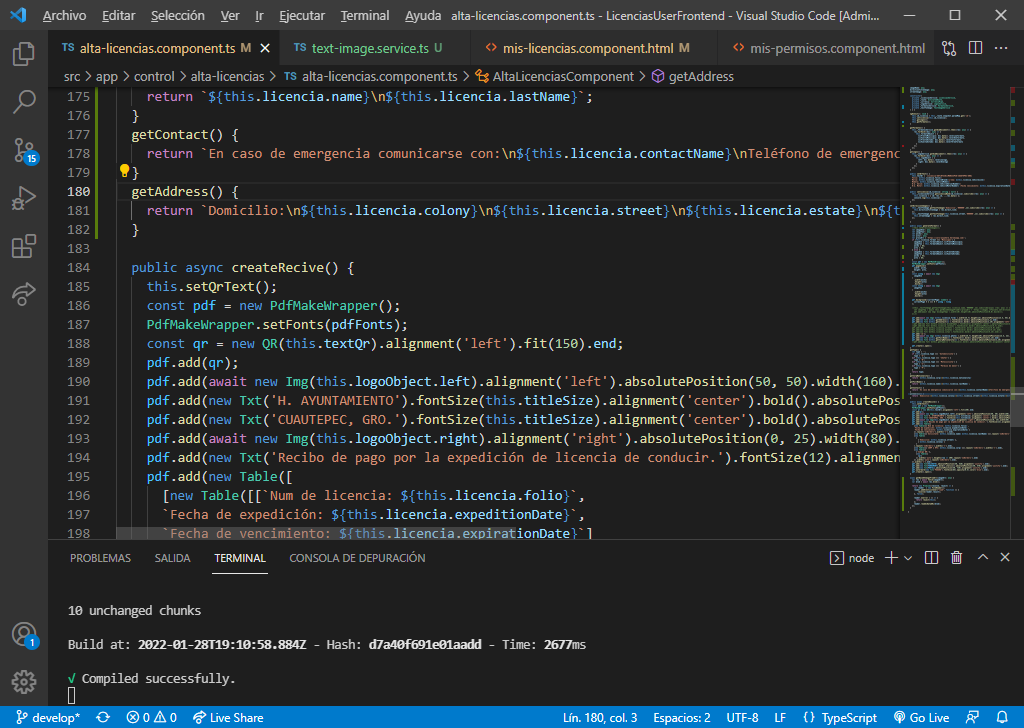Image resolution: width=1024 pixels, height=728 pixels.
Task: Start Live Share from status bar
Action: [228, 718]
